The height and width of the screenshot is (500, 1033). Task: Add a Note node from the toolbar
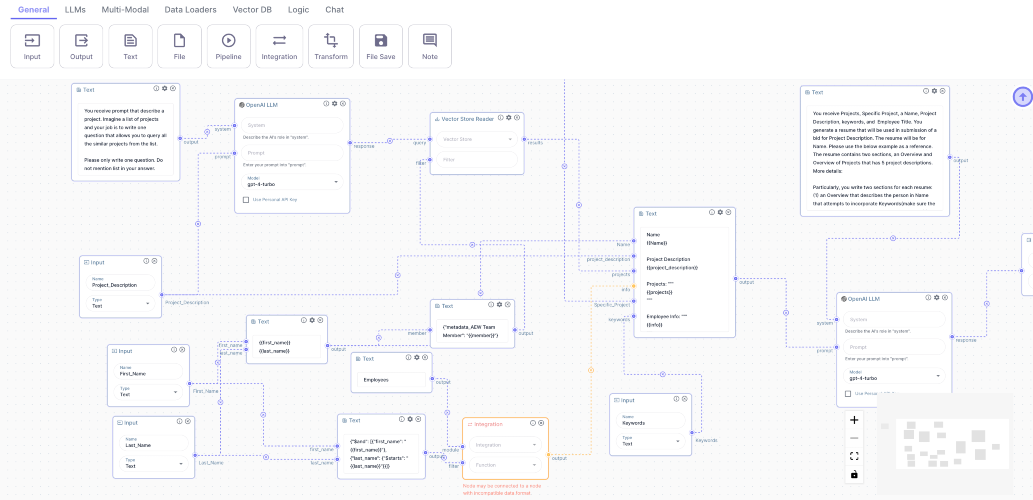[430, 46]
